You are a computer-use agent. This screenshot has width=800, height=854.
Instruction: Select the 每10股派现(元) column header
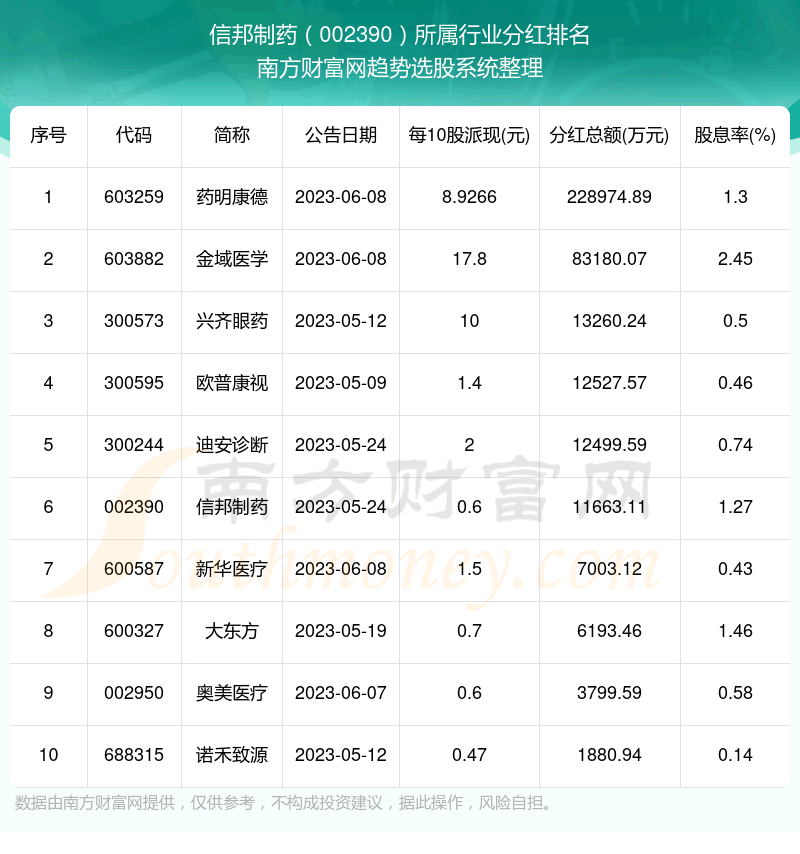[x=469, y=135]
